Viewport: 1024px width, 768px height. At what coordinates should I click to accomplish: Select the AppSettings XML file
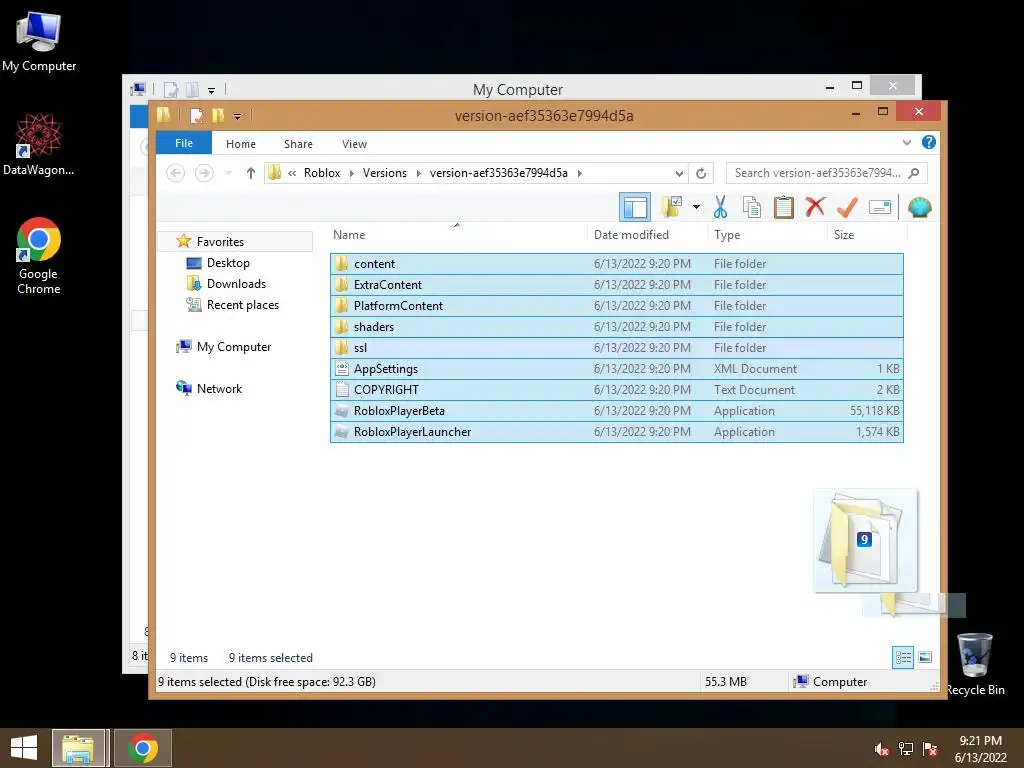coord(616,368)
